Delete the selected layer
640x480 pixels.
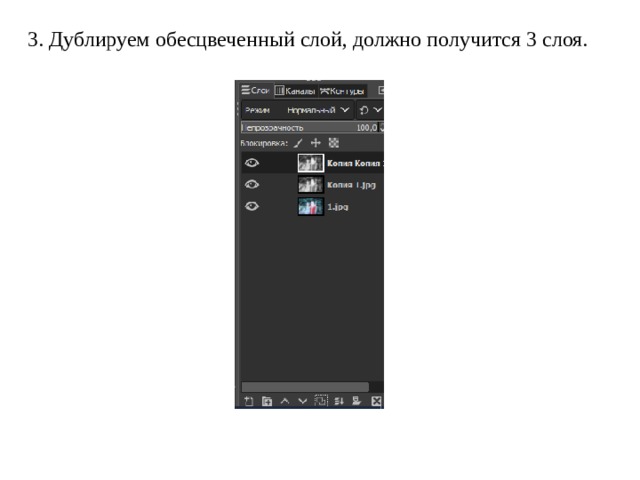[376, 401]
